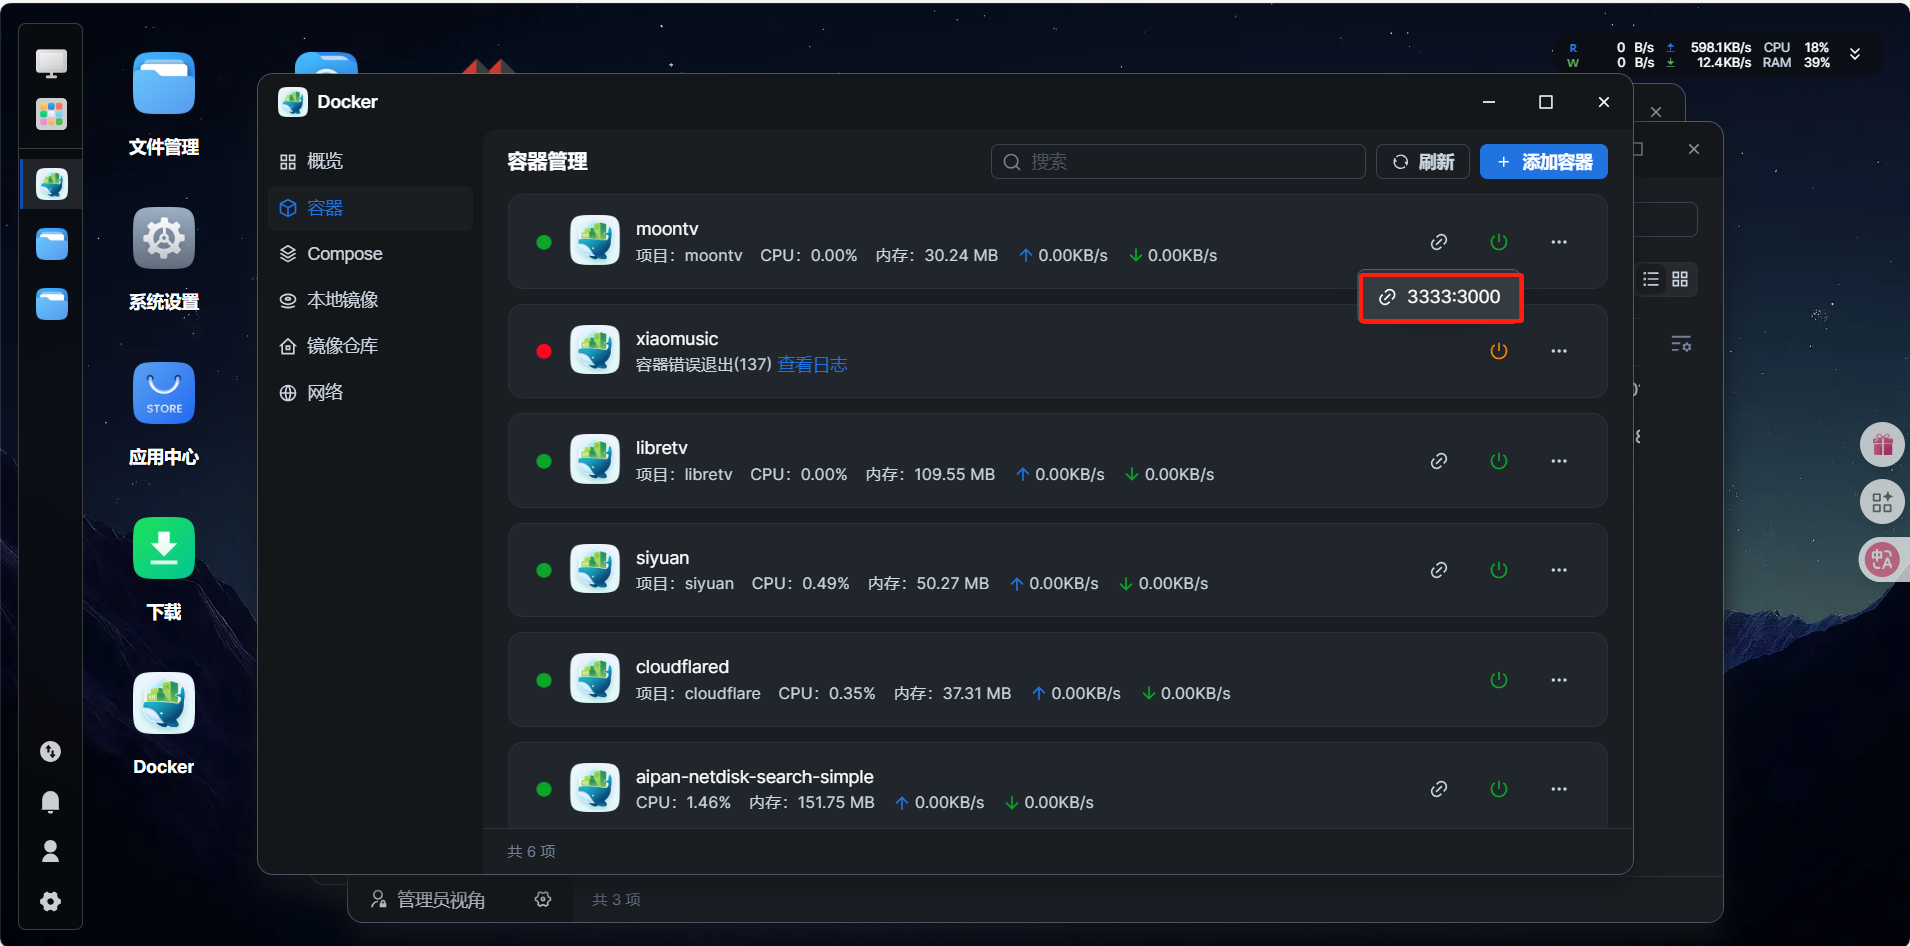Open libretv container link icon
Image resolution: width=1910 pixels, height=946 pixels.
[1439, 461]
